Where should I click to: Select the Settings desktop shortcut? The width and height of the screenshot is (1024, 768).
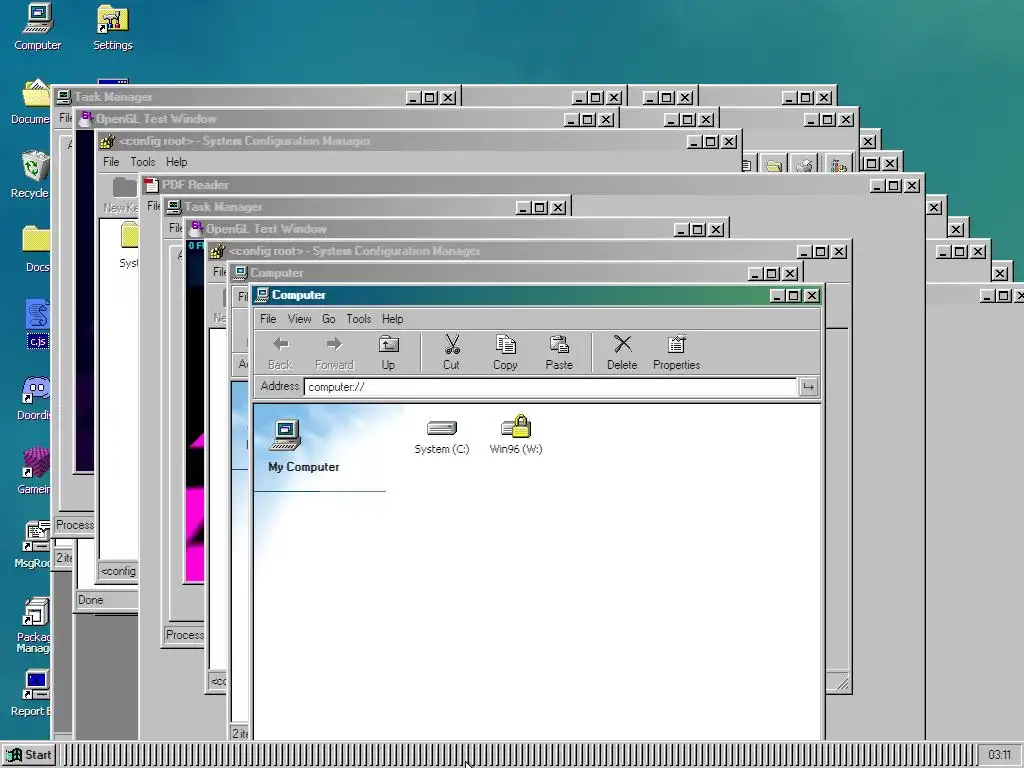pyautogui.click(x=112, y=27)
